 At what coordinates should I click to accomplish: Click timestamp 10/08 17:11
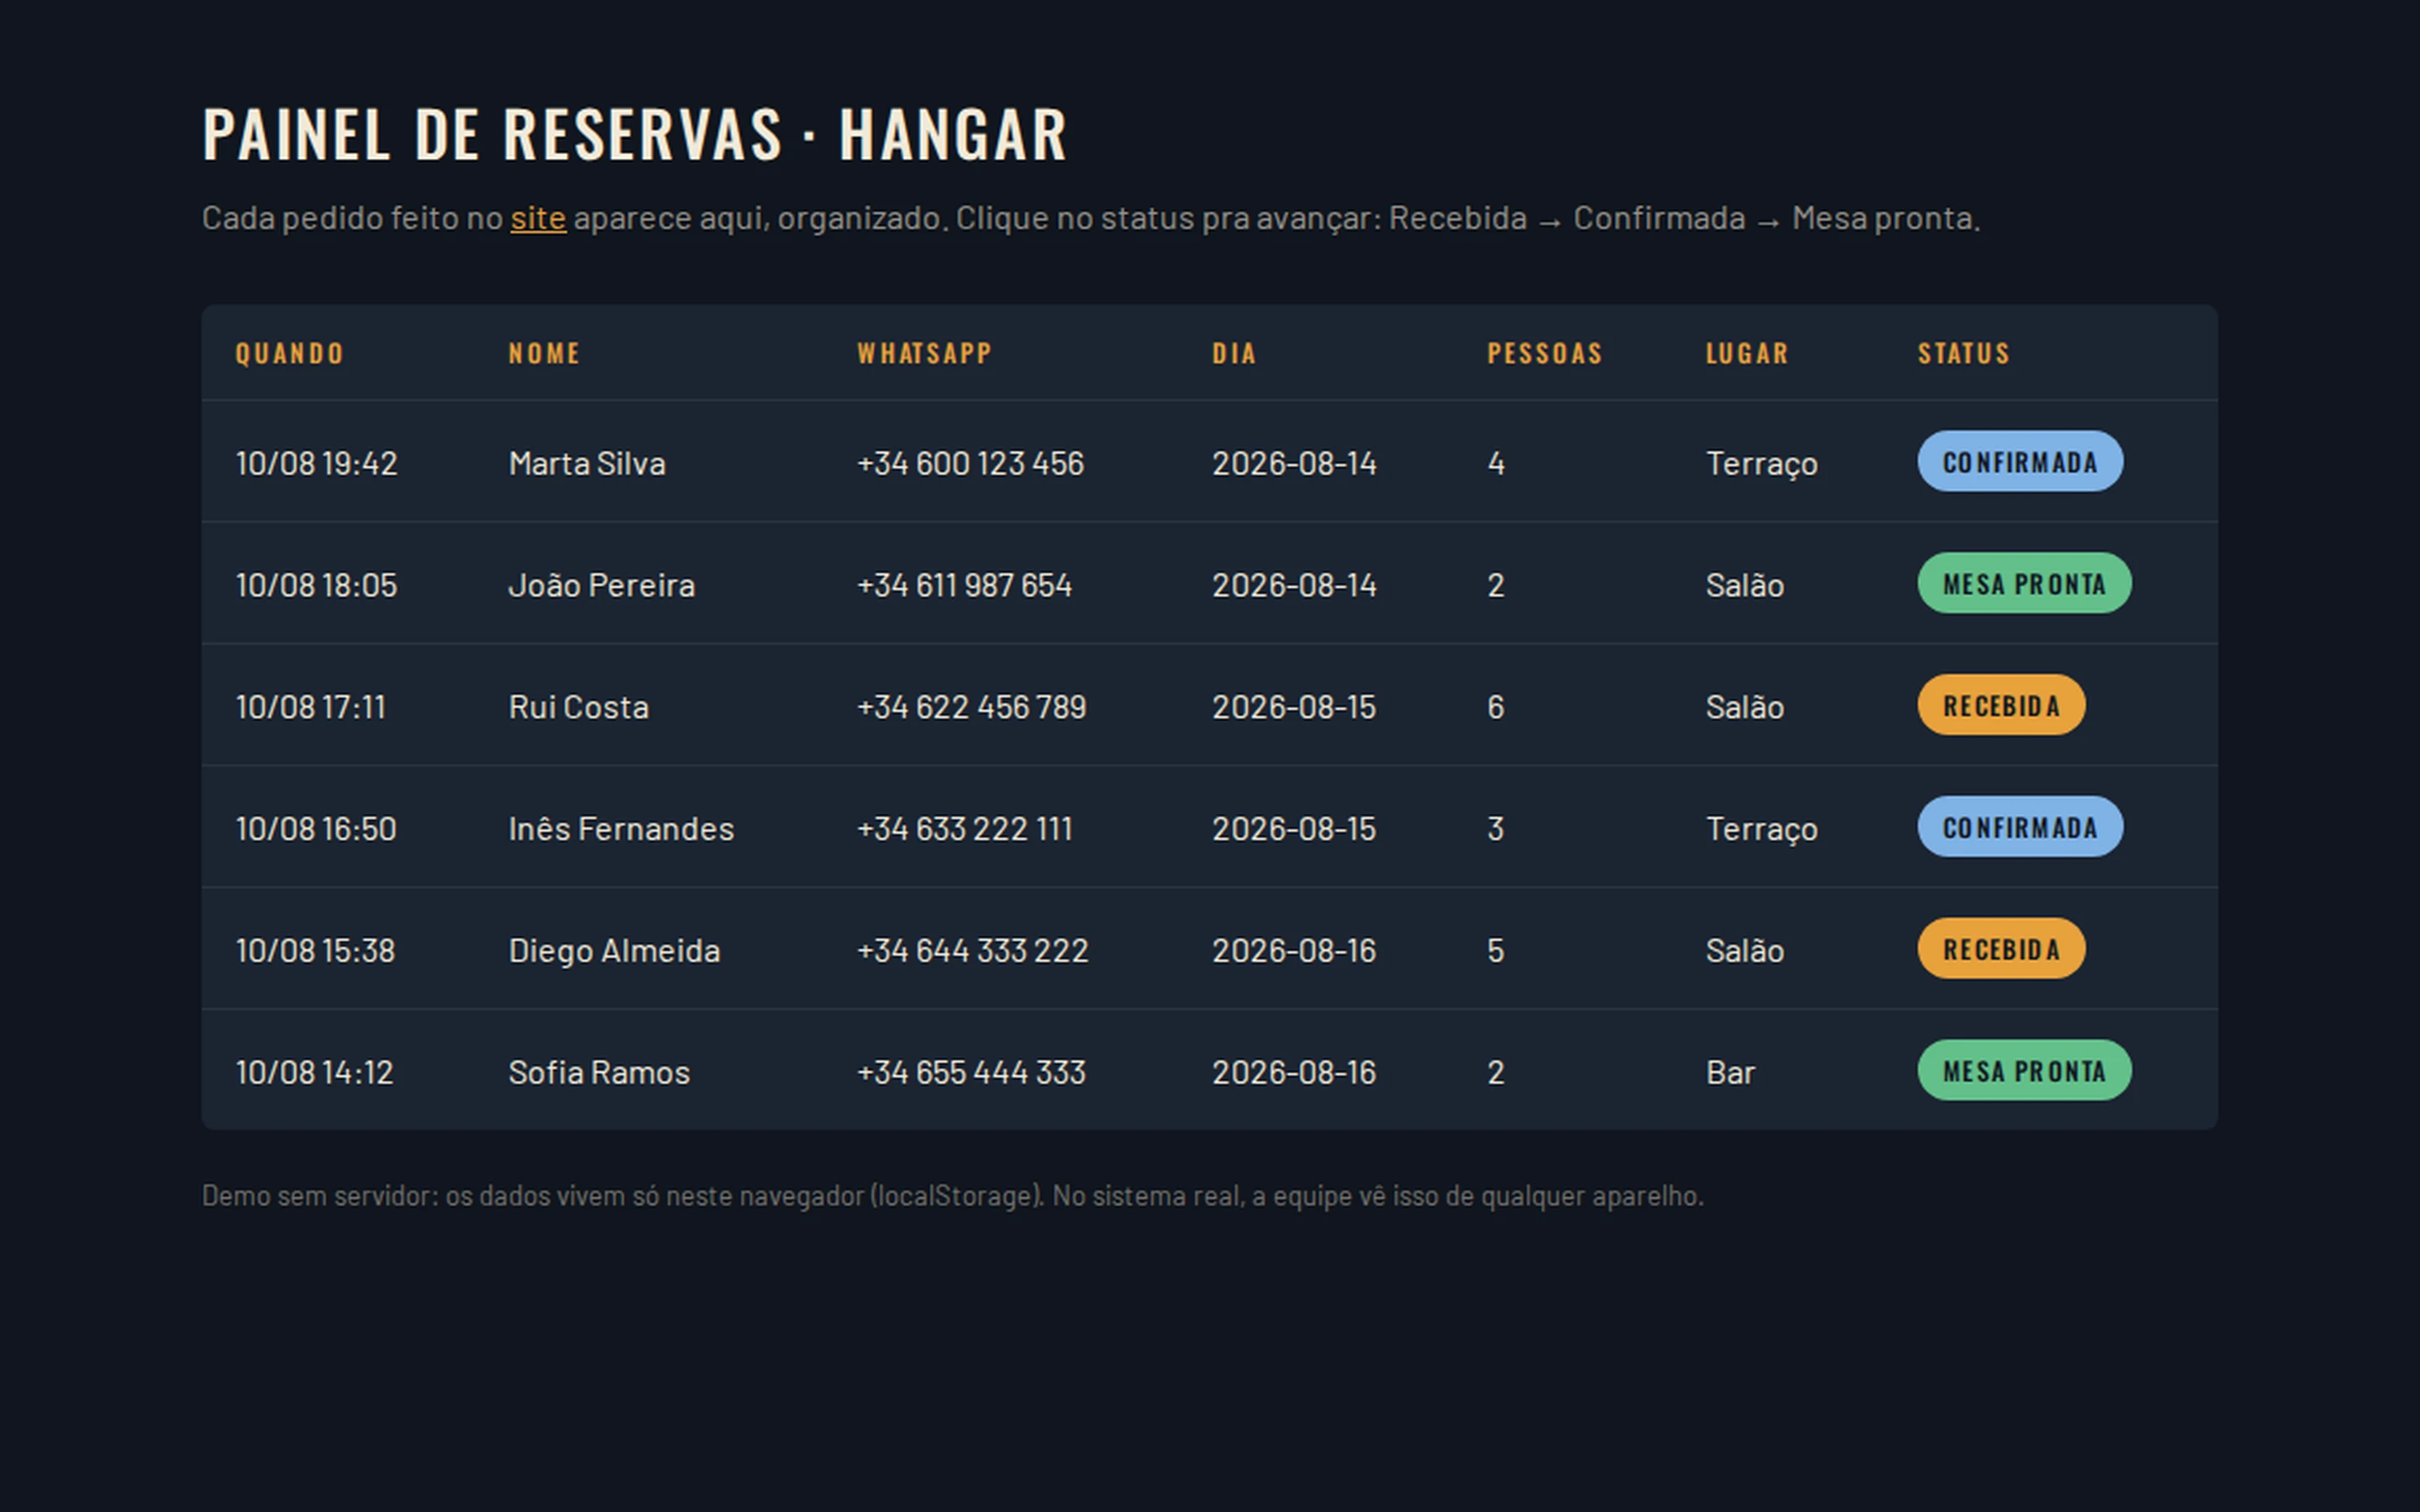(x=310, y=708)
